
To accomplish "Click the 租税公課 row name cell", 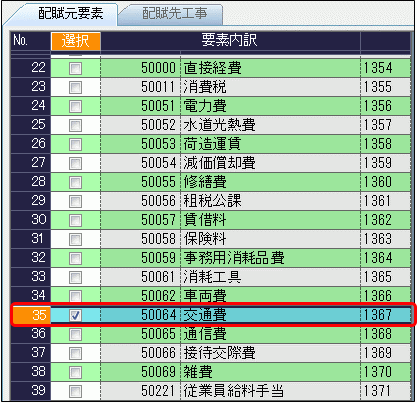I will coord(270,201).
